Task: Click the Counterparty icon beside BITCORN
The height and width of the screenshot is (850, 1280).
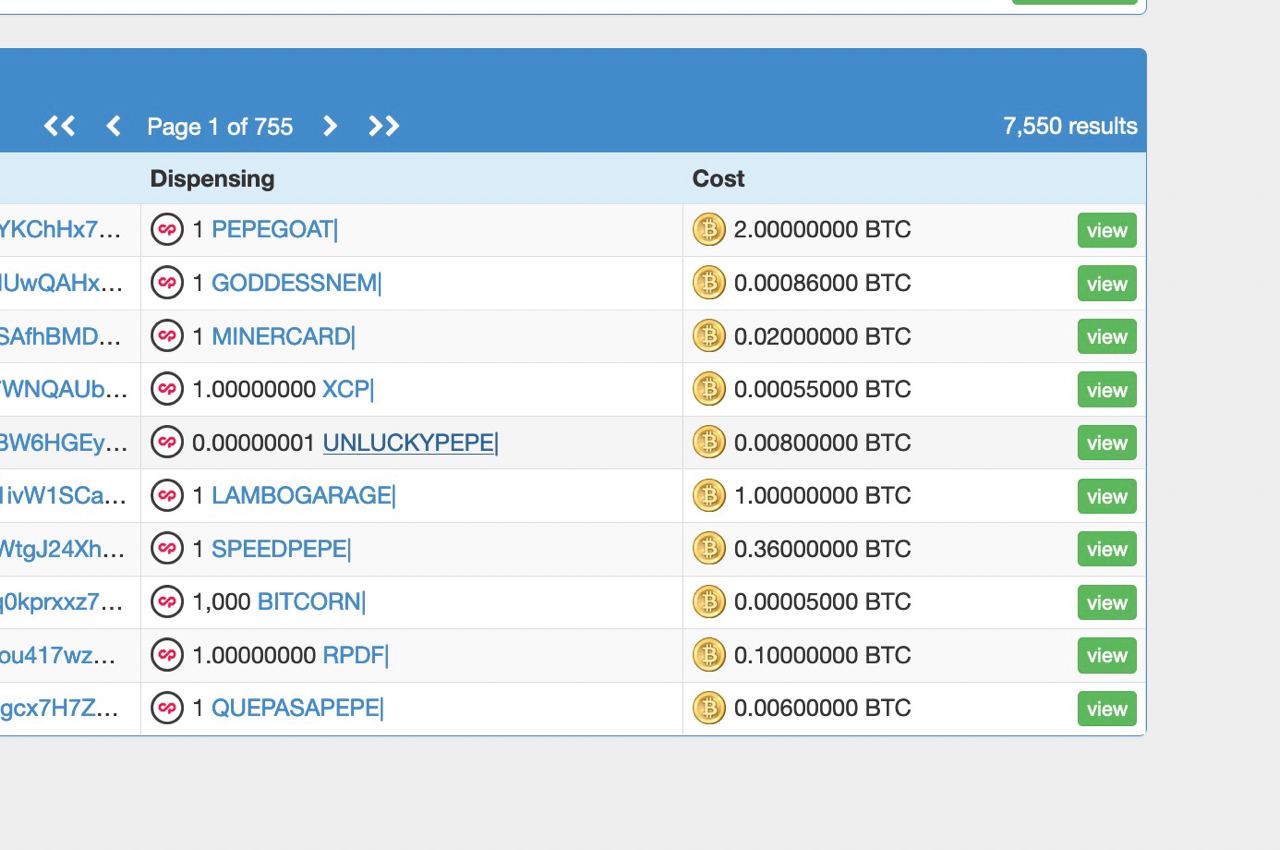Action: click(x=167, y=601)
